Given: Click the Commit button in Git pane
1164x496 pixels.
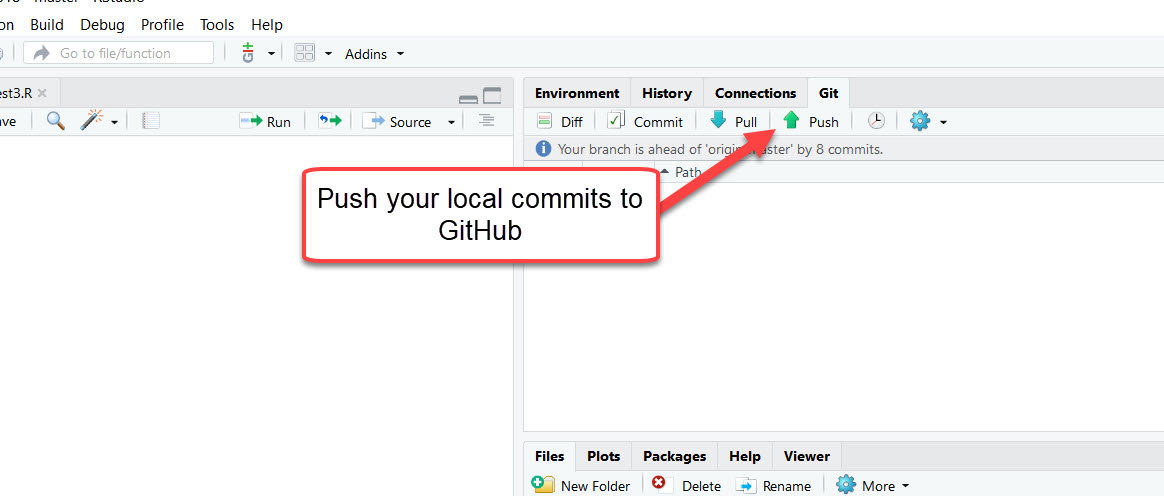Looking at the screenshot, I should (644, 122).
